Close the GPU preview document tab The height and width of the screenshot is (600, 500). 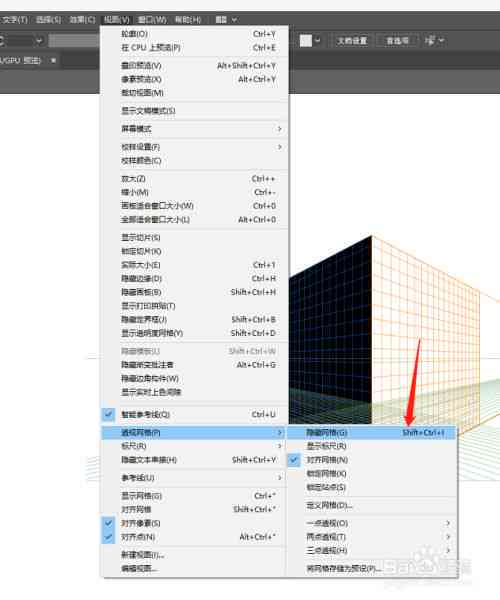click(x=54, y=60)
